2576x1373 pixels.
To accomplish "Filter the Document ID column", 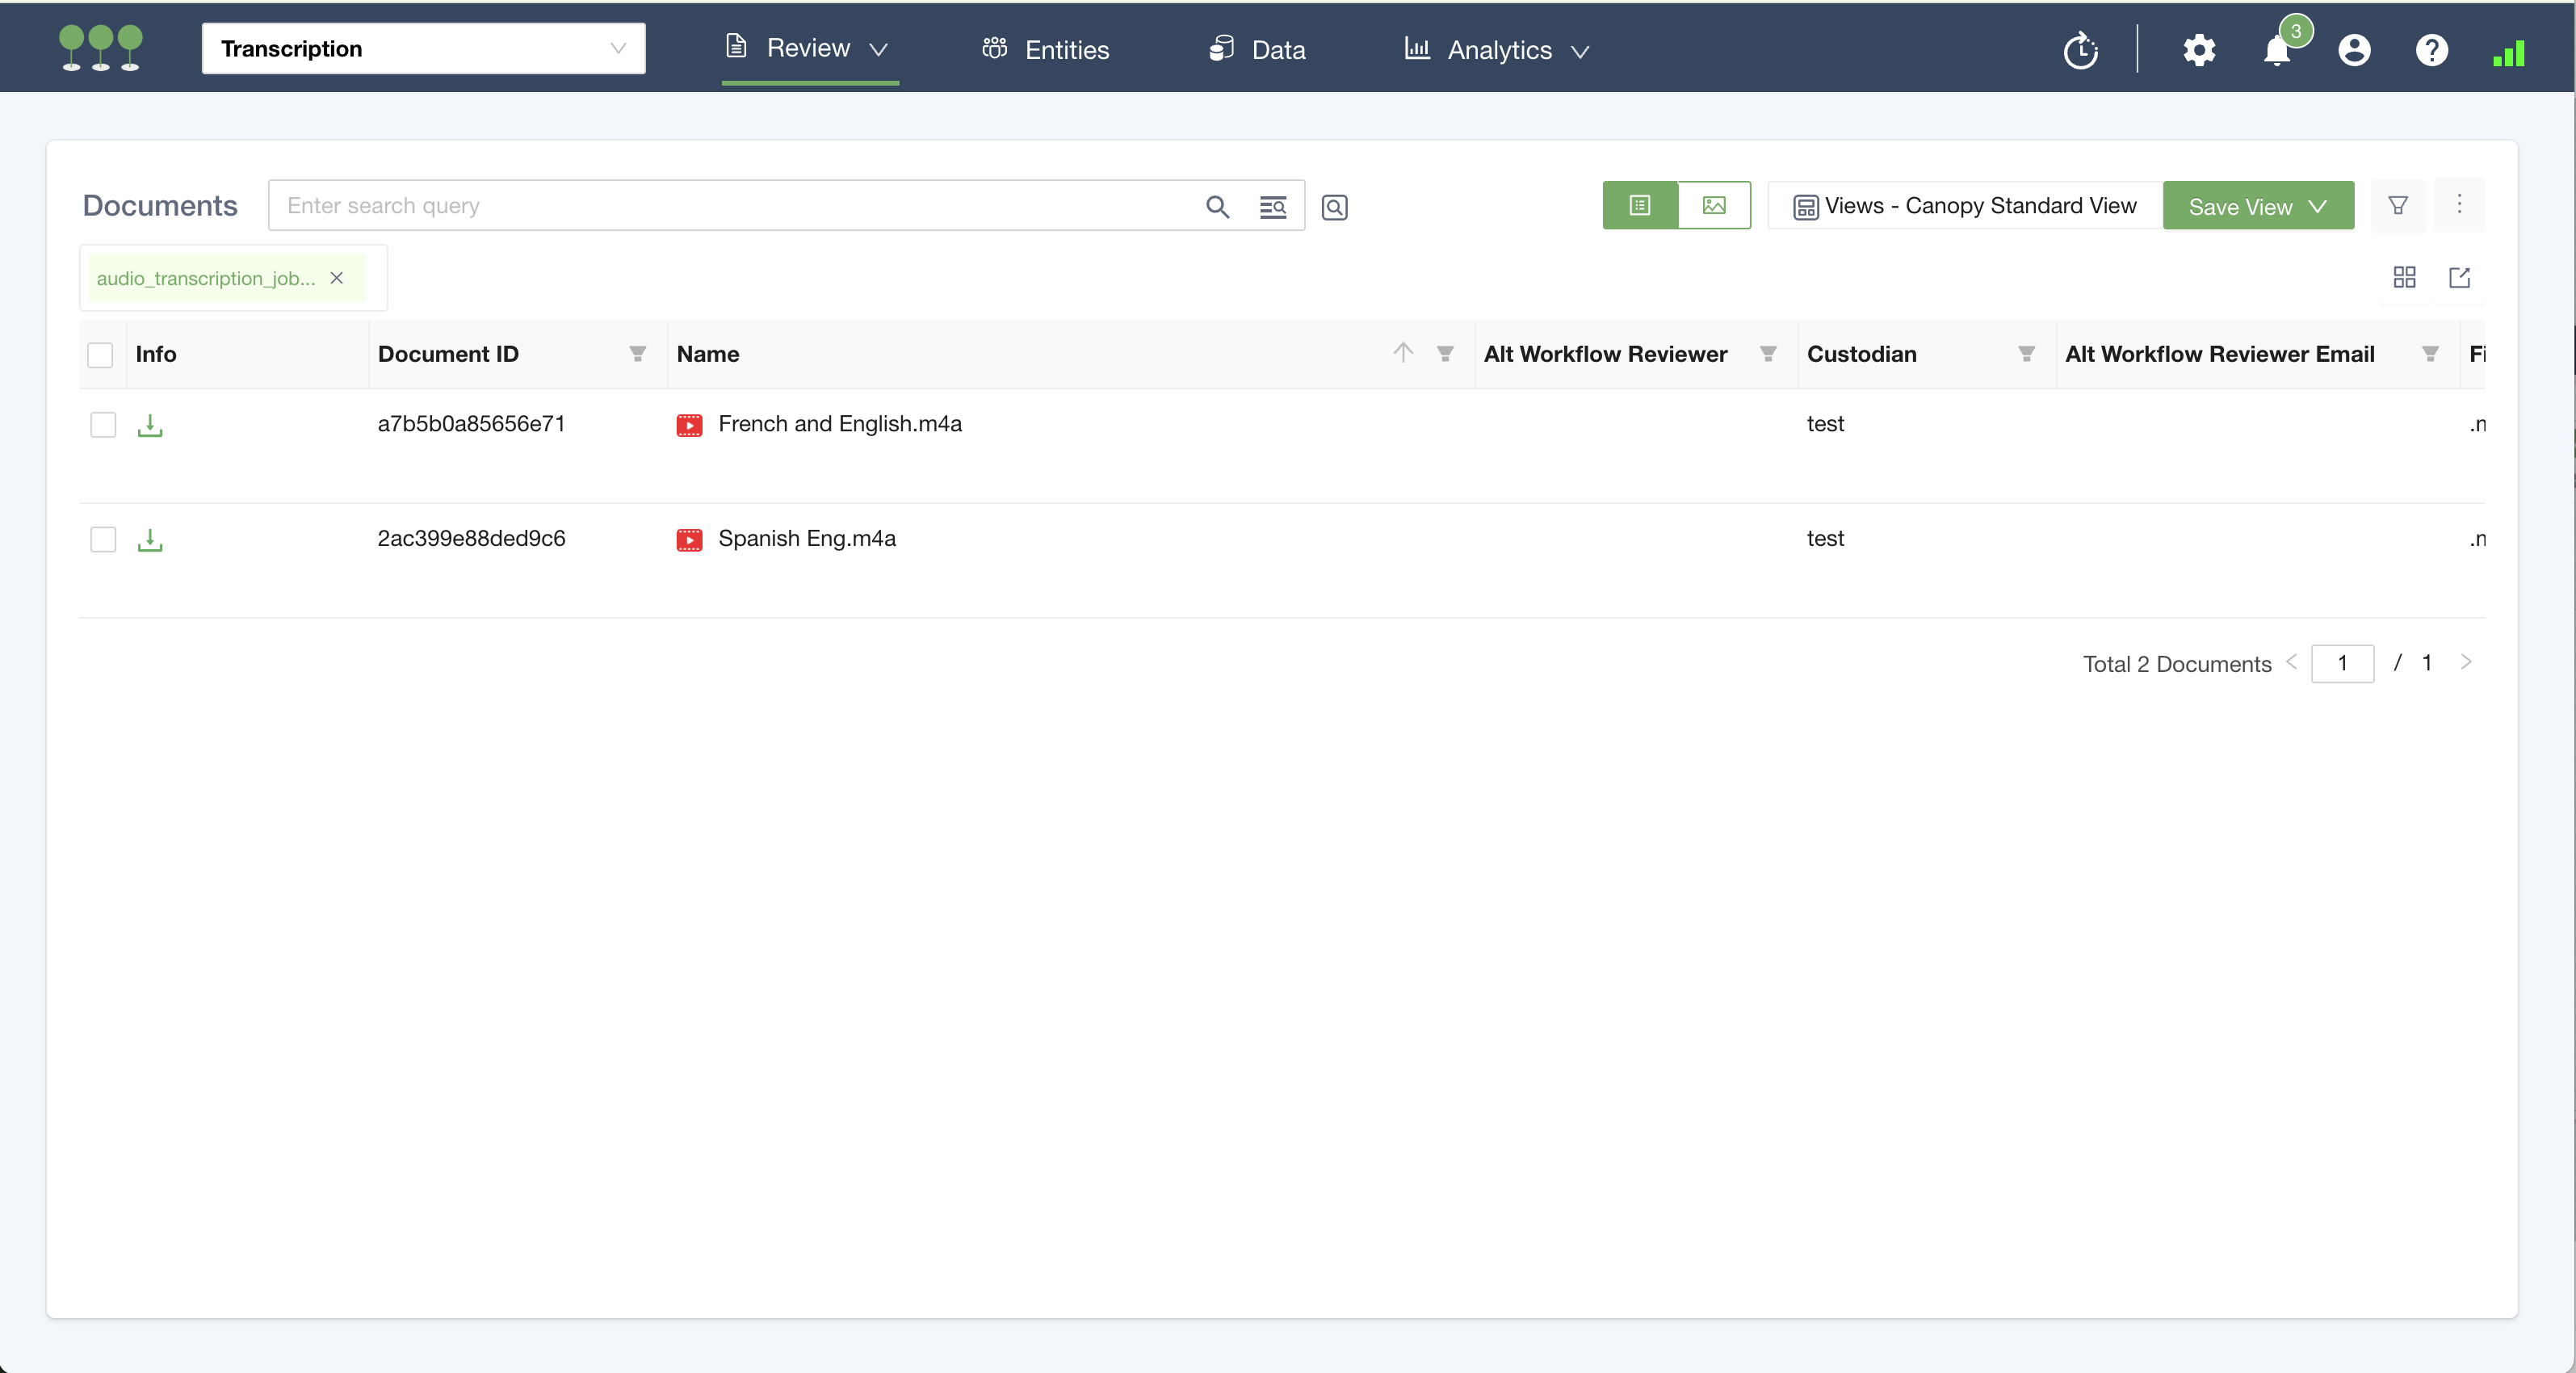I will (x=637, y=354).
